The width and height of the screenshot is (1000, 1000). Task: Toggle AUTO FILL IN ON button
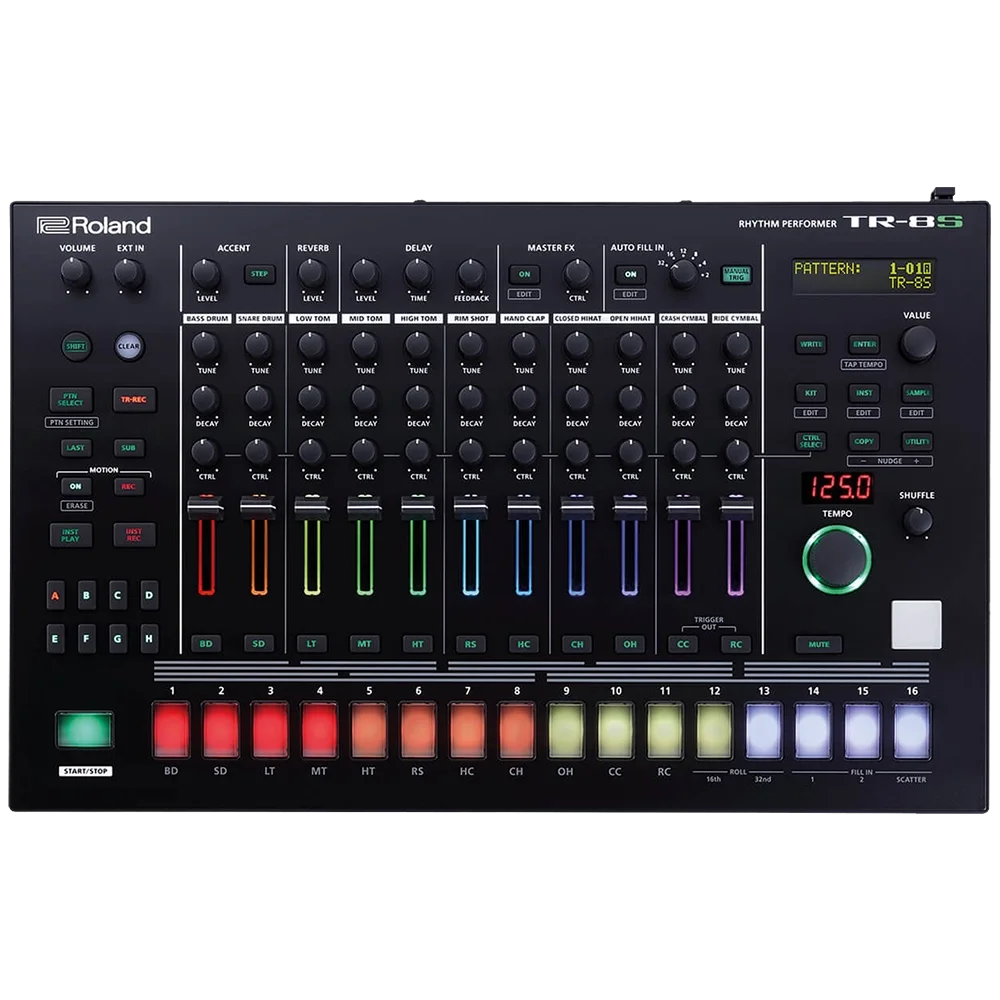coord(630,274)
